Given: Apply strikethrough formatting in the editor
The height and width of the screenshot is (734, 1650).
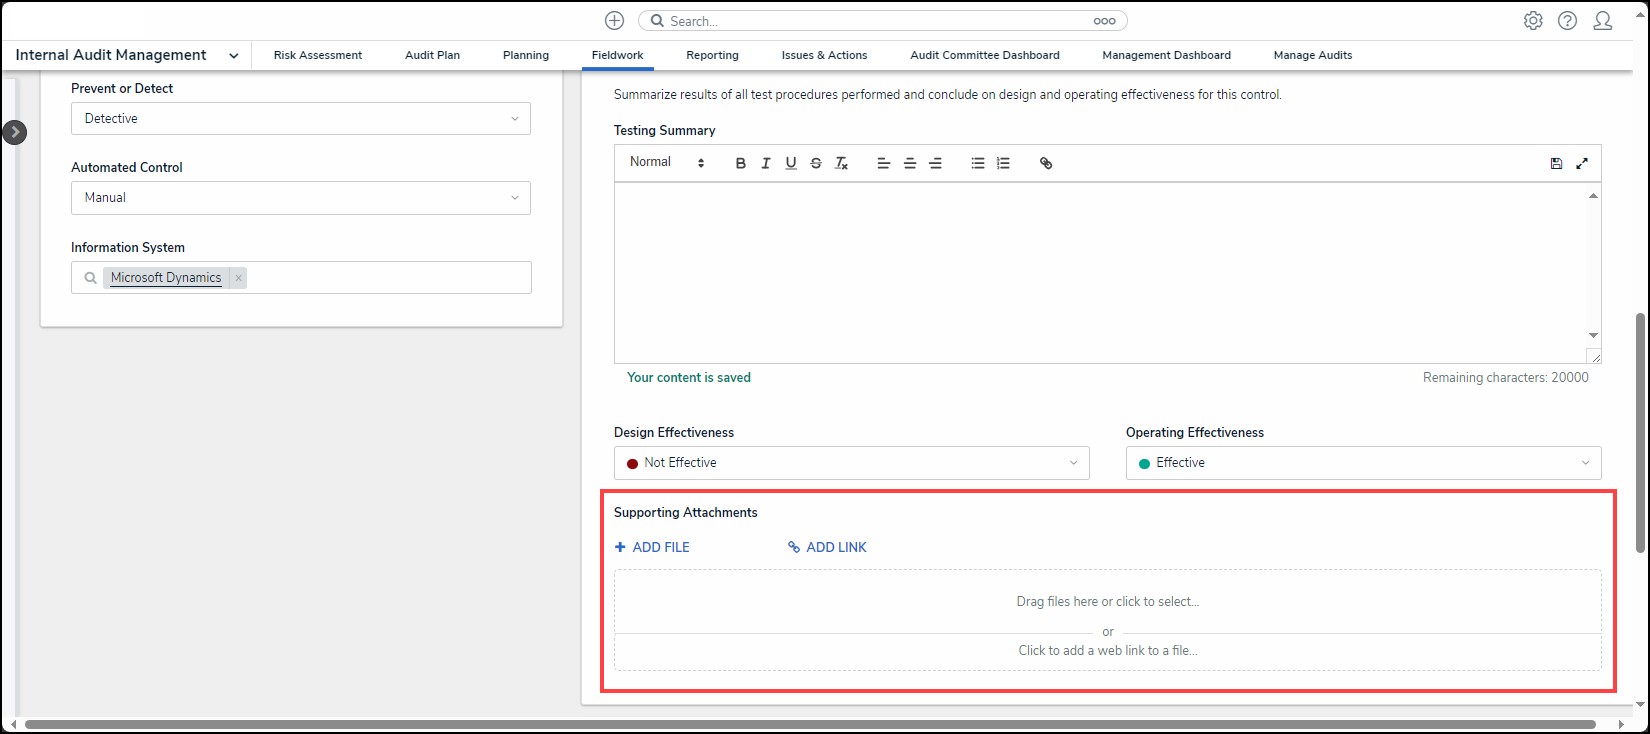Looking at the screenshot, I should [816, 163].
